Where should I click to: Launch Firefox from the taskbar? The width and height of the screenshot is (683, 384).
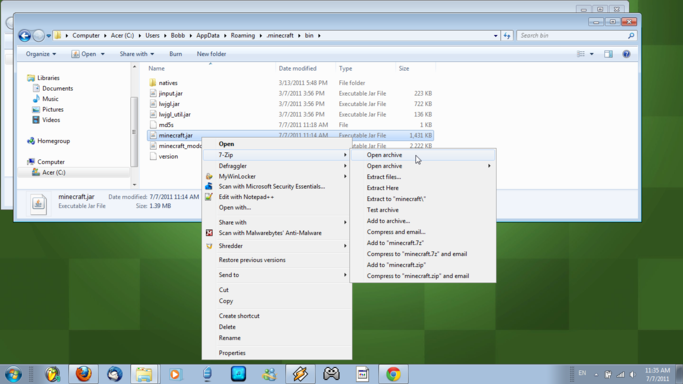(83, 374)
